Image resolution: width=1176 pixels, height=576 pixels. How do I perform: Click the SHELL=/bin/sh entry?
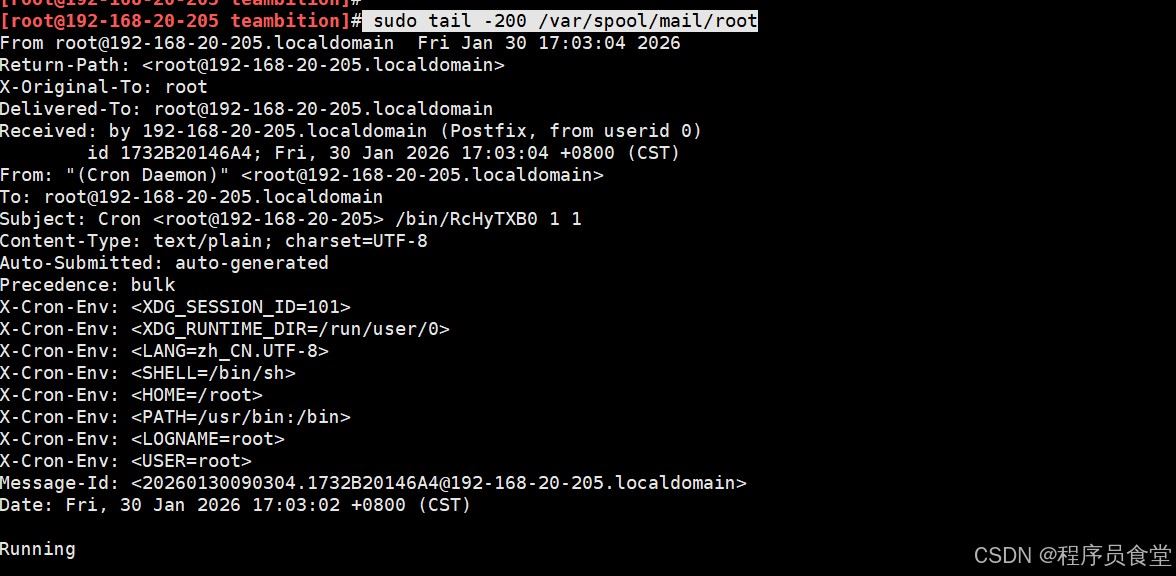(x=213, y=373)
